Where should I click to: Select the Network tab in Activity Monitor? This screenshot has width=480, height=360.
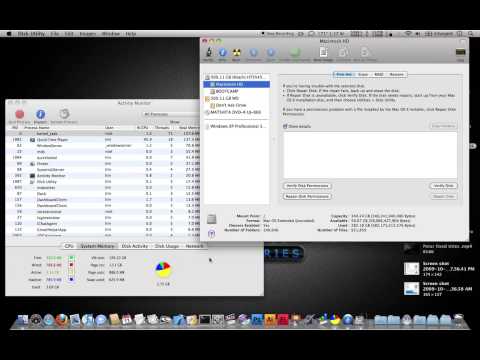(194, 246)
